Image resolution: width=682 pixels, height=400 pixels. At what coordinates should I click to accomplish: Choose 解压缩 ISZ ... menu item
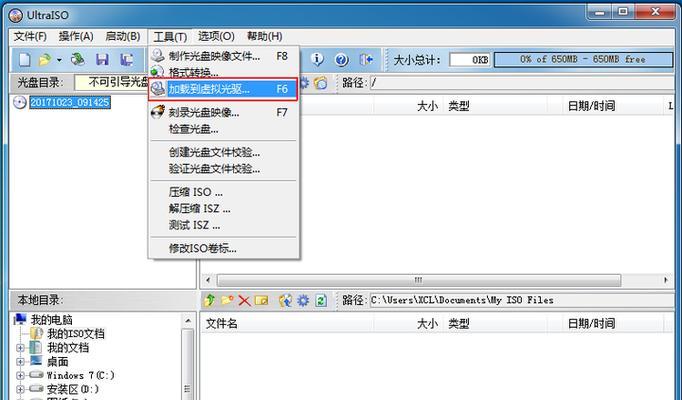(x=224, y=209)
